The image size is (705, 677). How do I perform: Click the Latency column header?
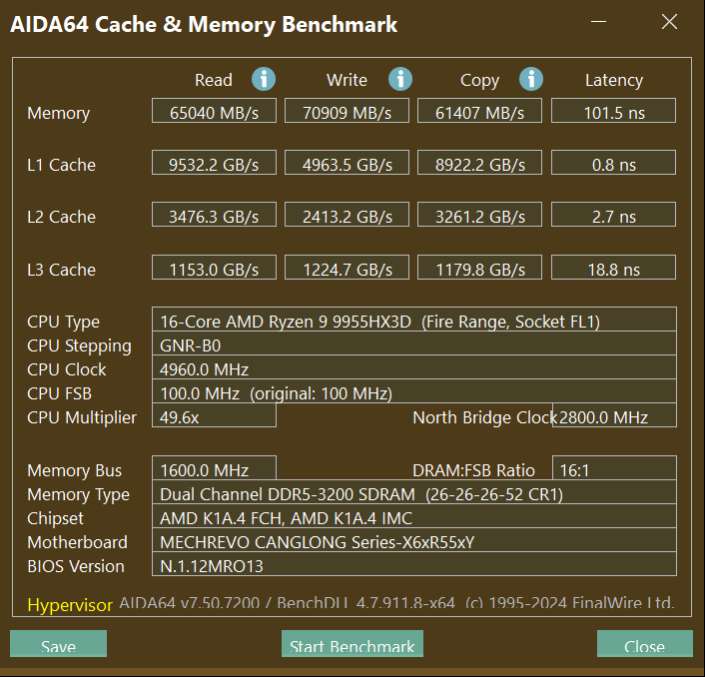[614, 81]
